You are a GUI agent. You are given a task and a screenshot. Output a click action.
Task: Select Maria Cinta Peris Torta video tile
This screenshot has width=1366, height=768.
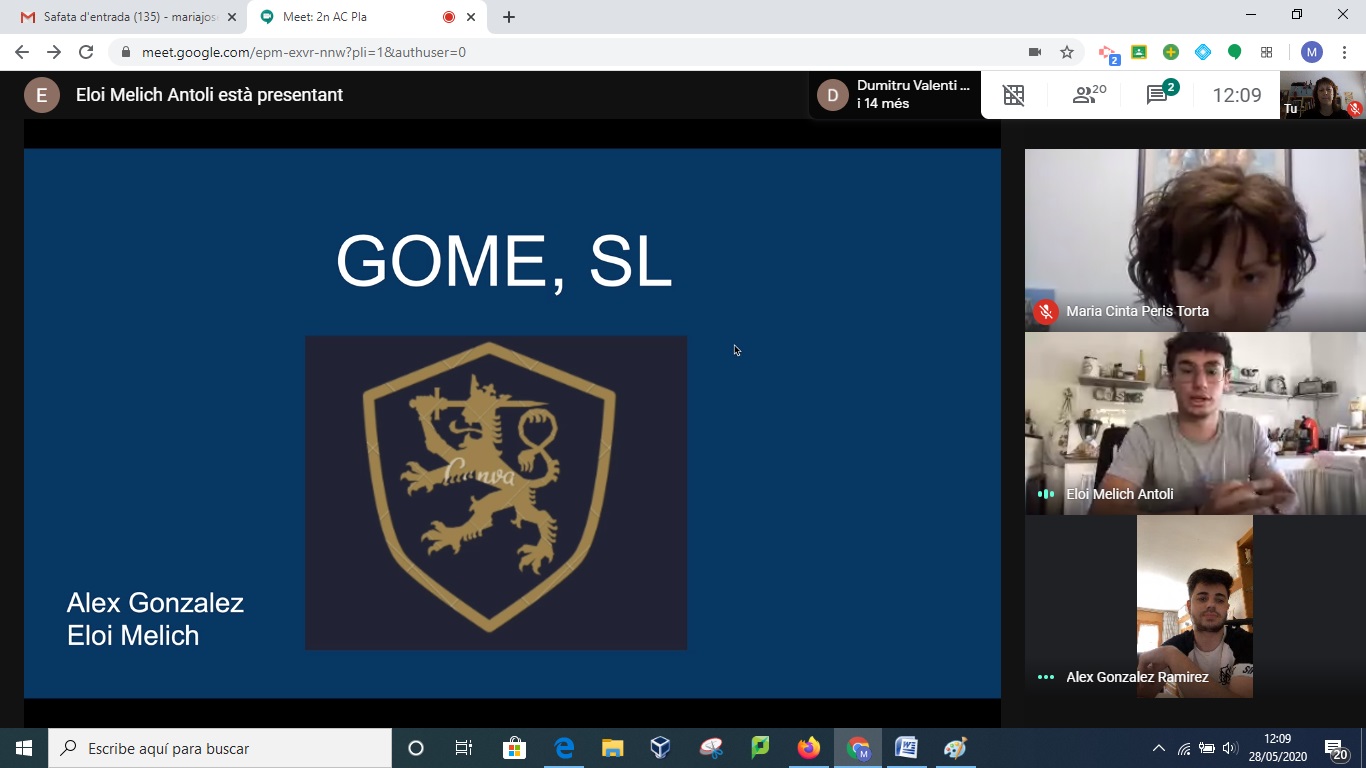[x=1195, y=240]
